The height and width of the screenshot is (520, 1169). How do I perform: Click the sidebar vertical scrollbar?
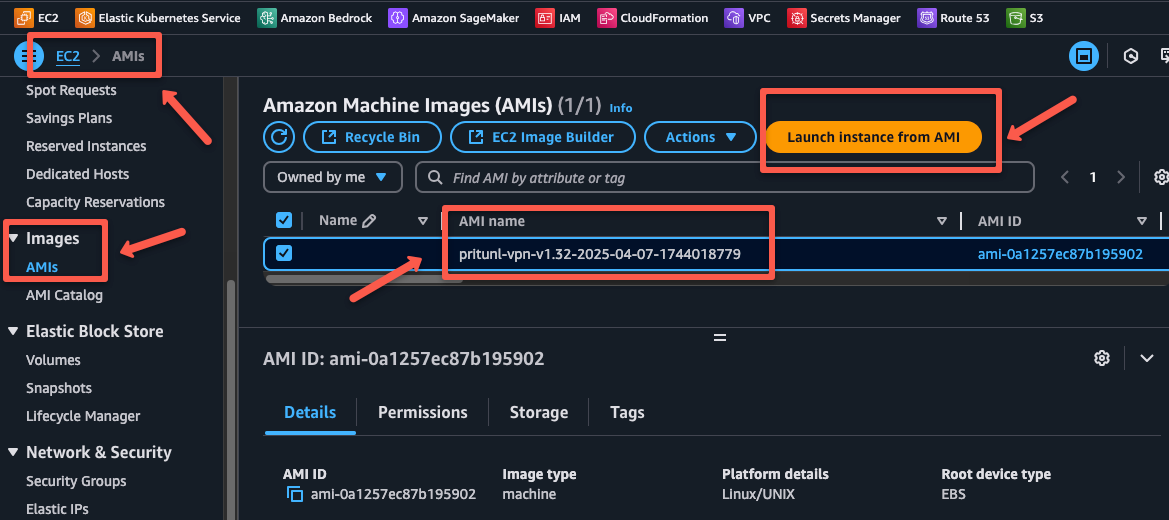point(230,399)
